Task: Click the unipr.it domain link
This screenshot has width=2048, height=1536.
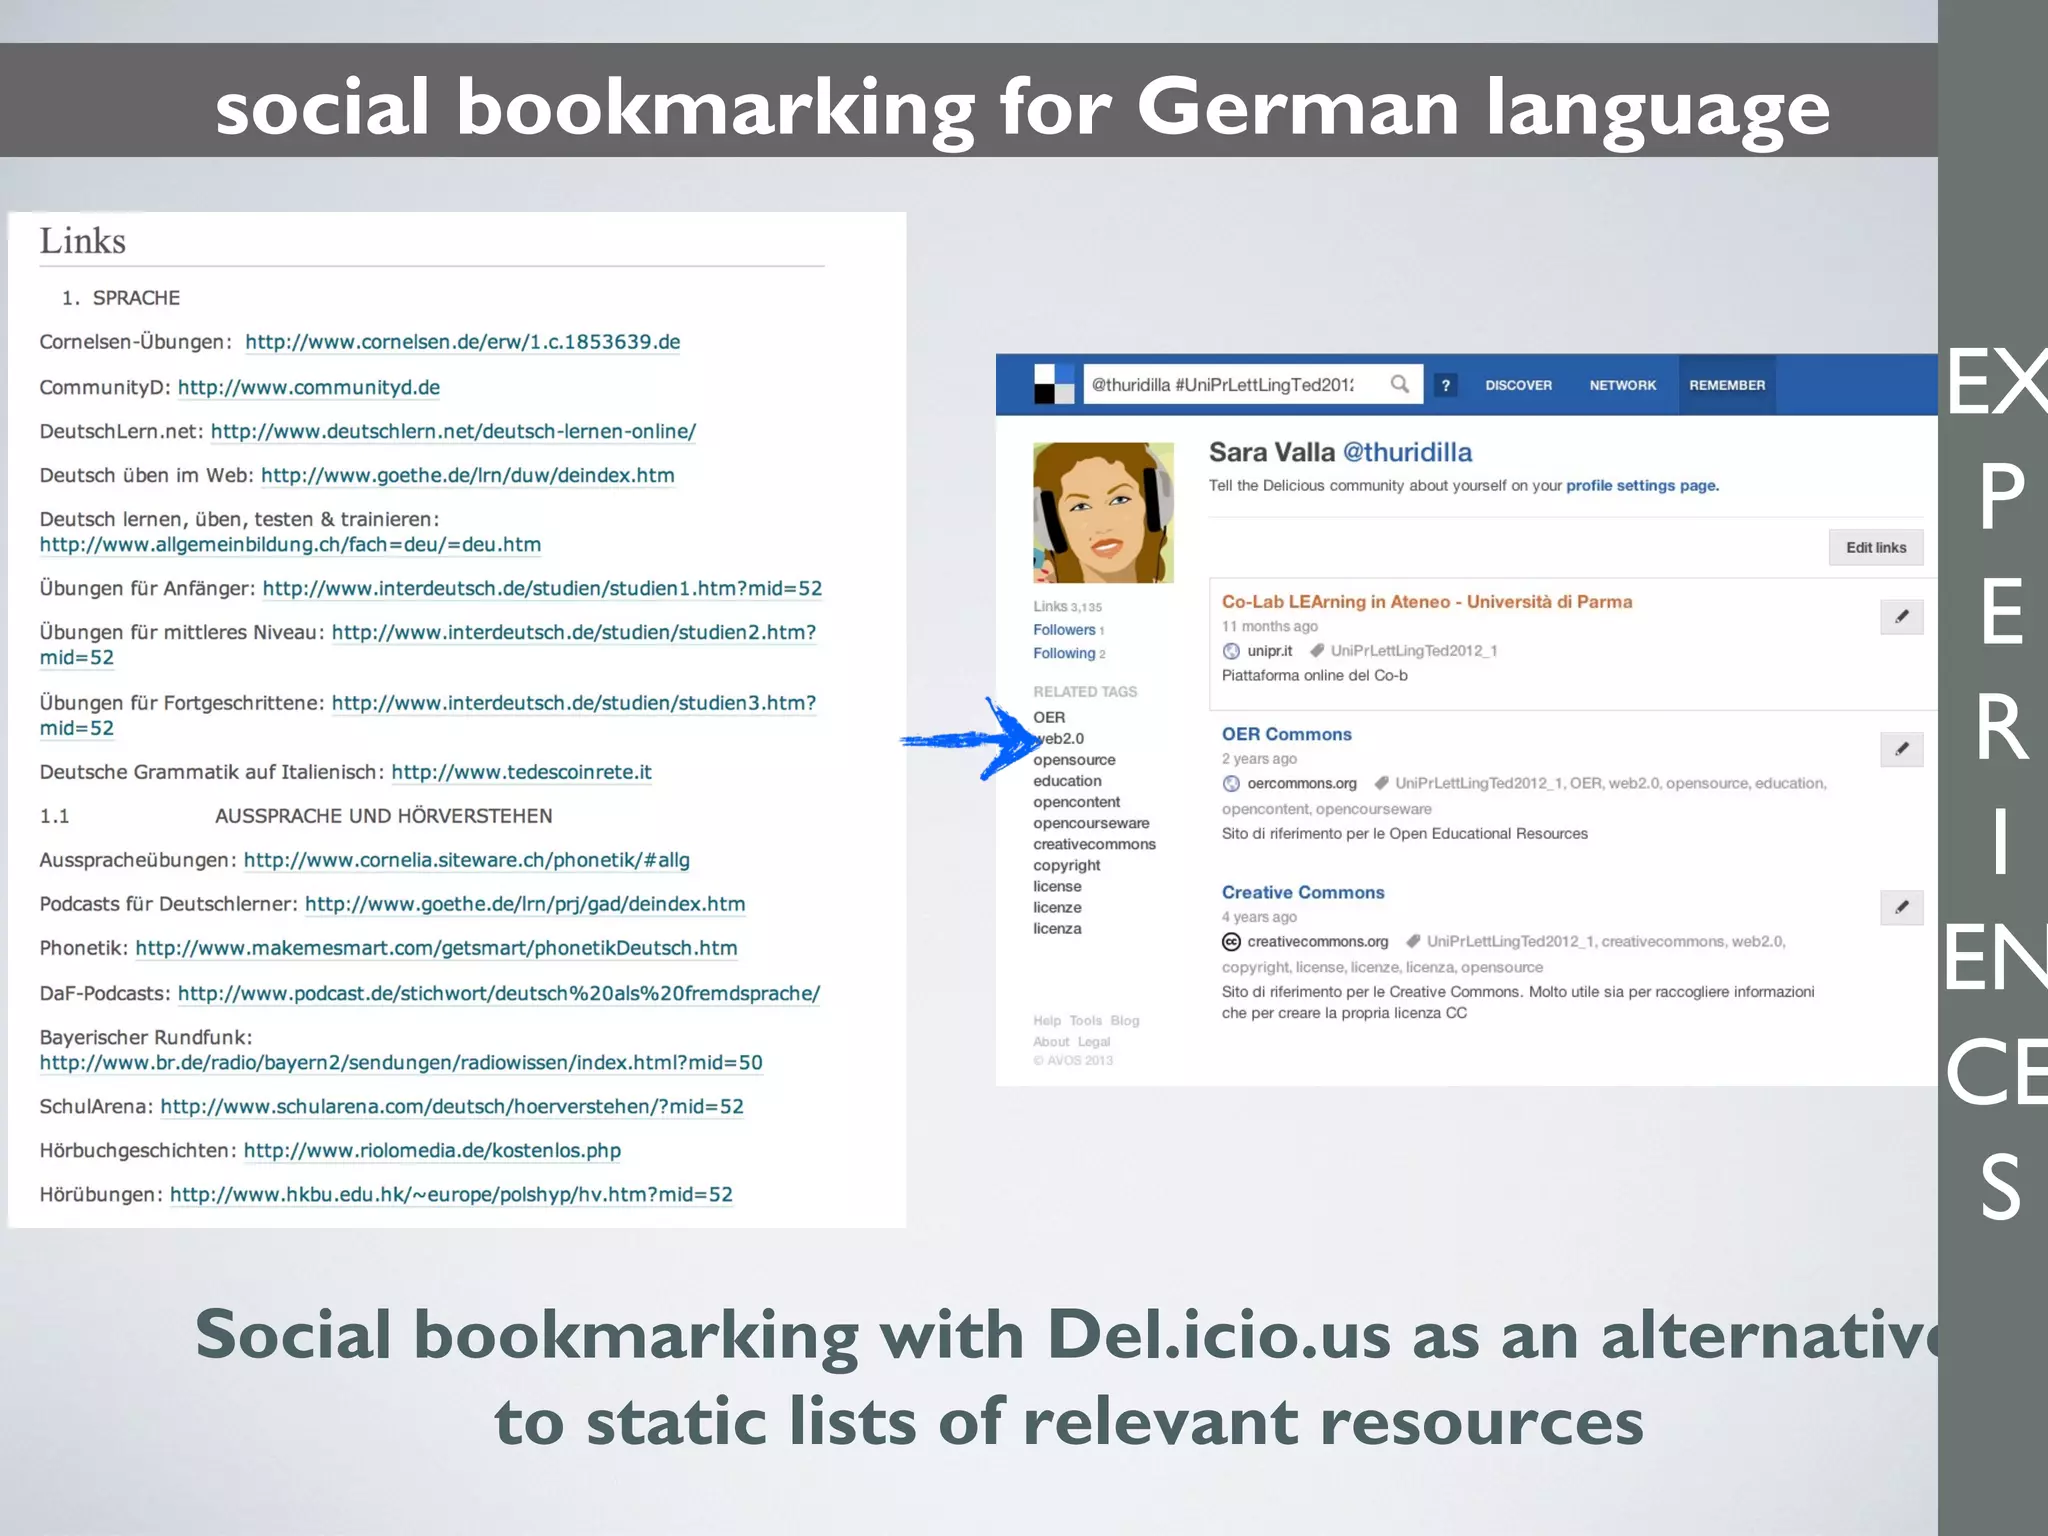Action: tap(1269, 651)
